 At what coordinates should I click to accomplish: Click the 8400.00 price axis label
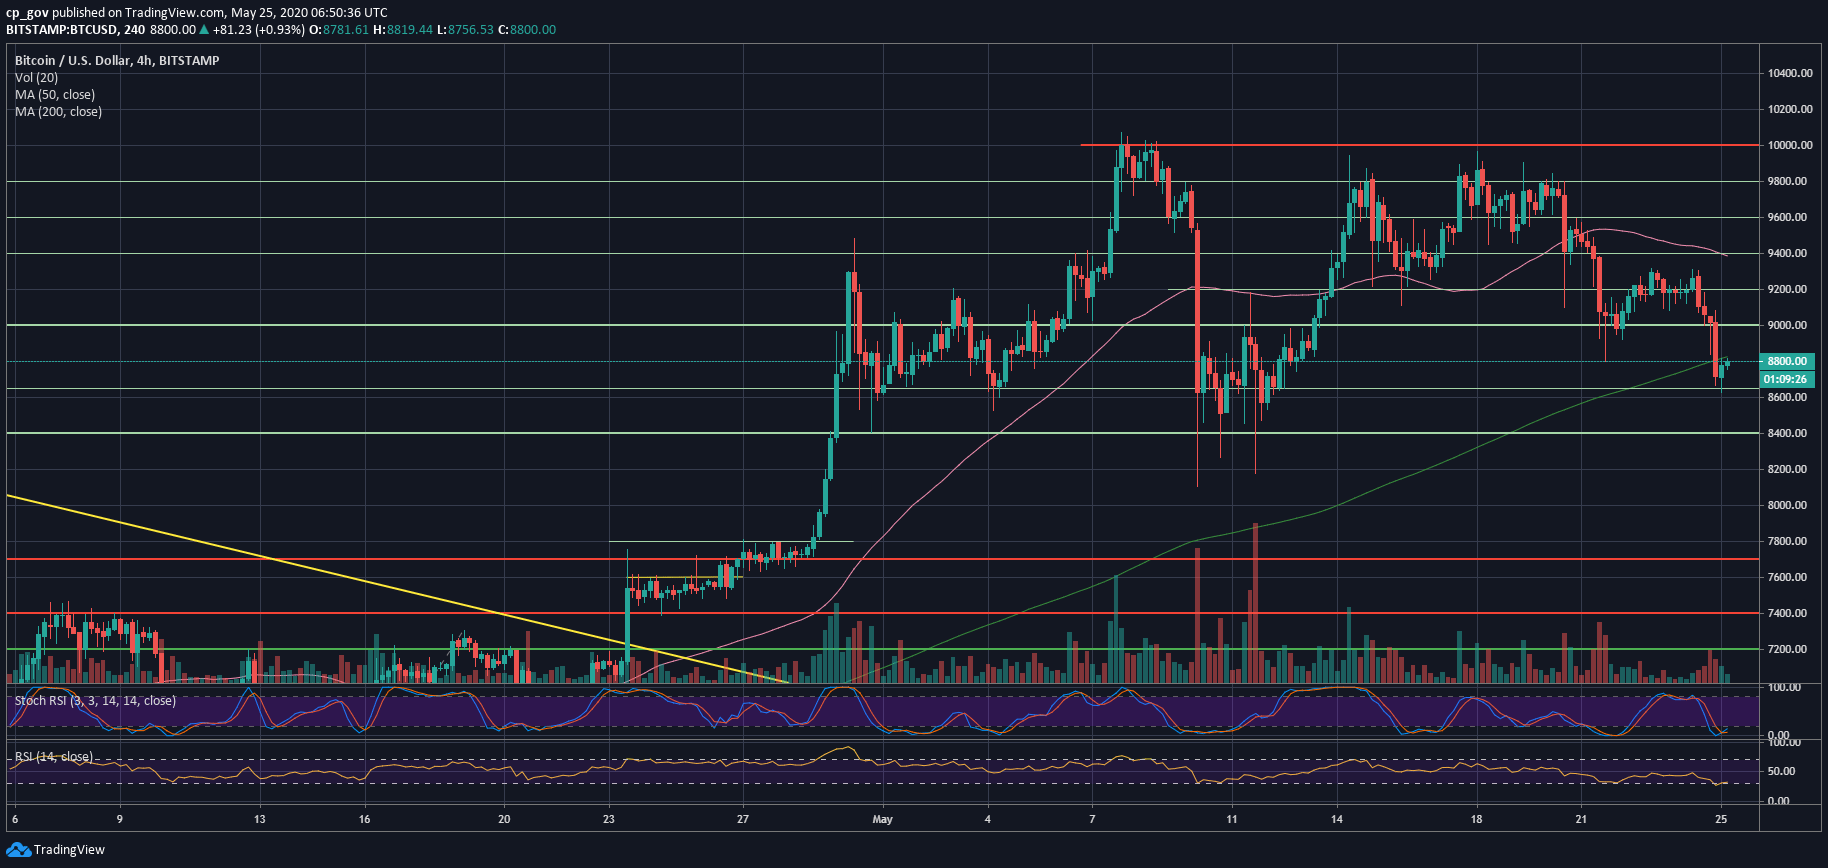(x=1787, y=433)
